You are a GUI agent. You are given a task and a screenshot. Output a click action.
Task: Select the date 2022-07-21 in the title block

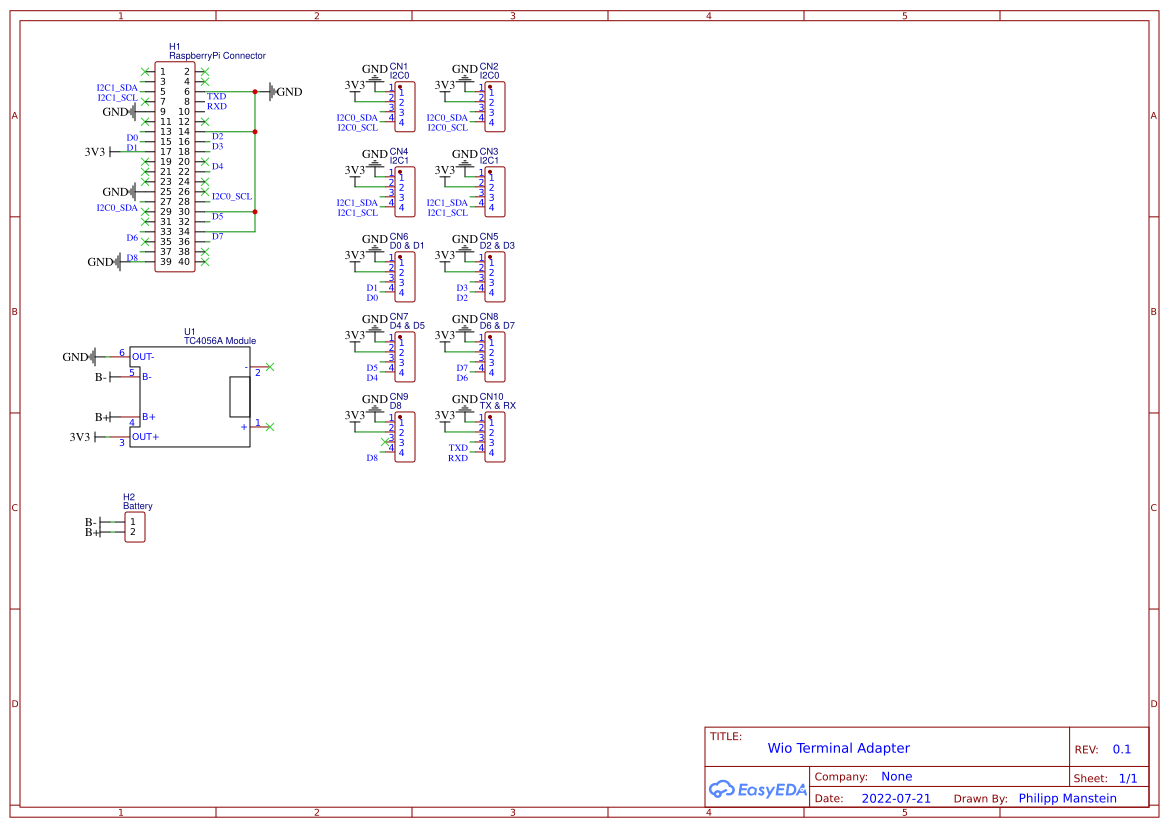[x=895, y=798]
